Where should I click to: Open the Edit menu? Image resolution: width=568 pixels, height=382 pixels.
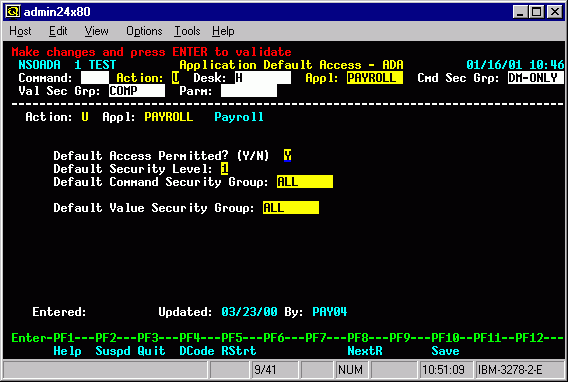[58, 32]
